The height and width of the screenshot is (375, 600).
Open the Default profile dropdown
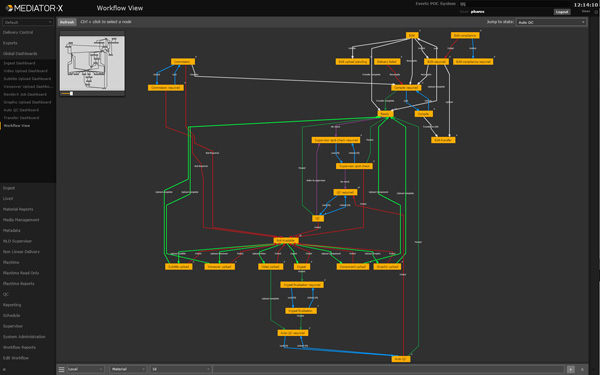coord(28,22)
